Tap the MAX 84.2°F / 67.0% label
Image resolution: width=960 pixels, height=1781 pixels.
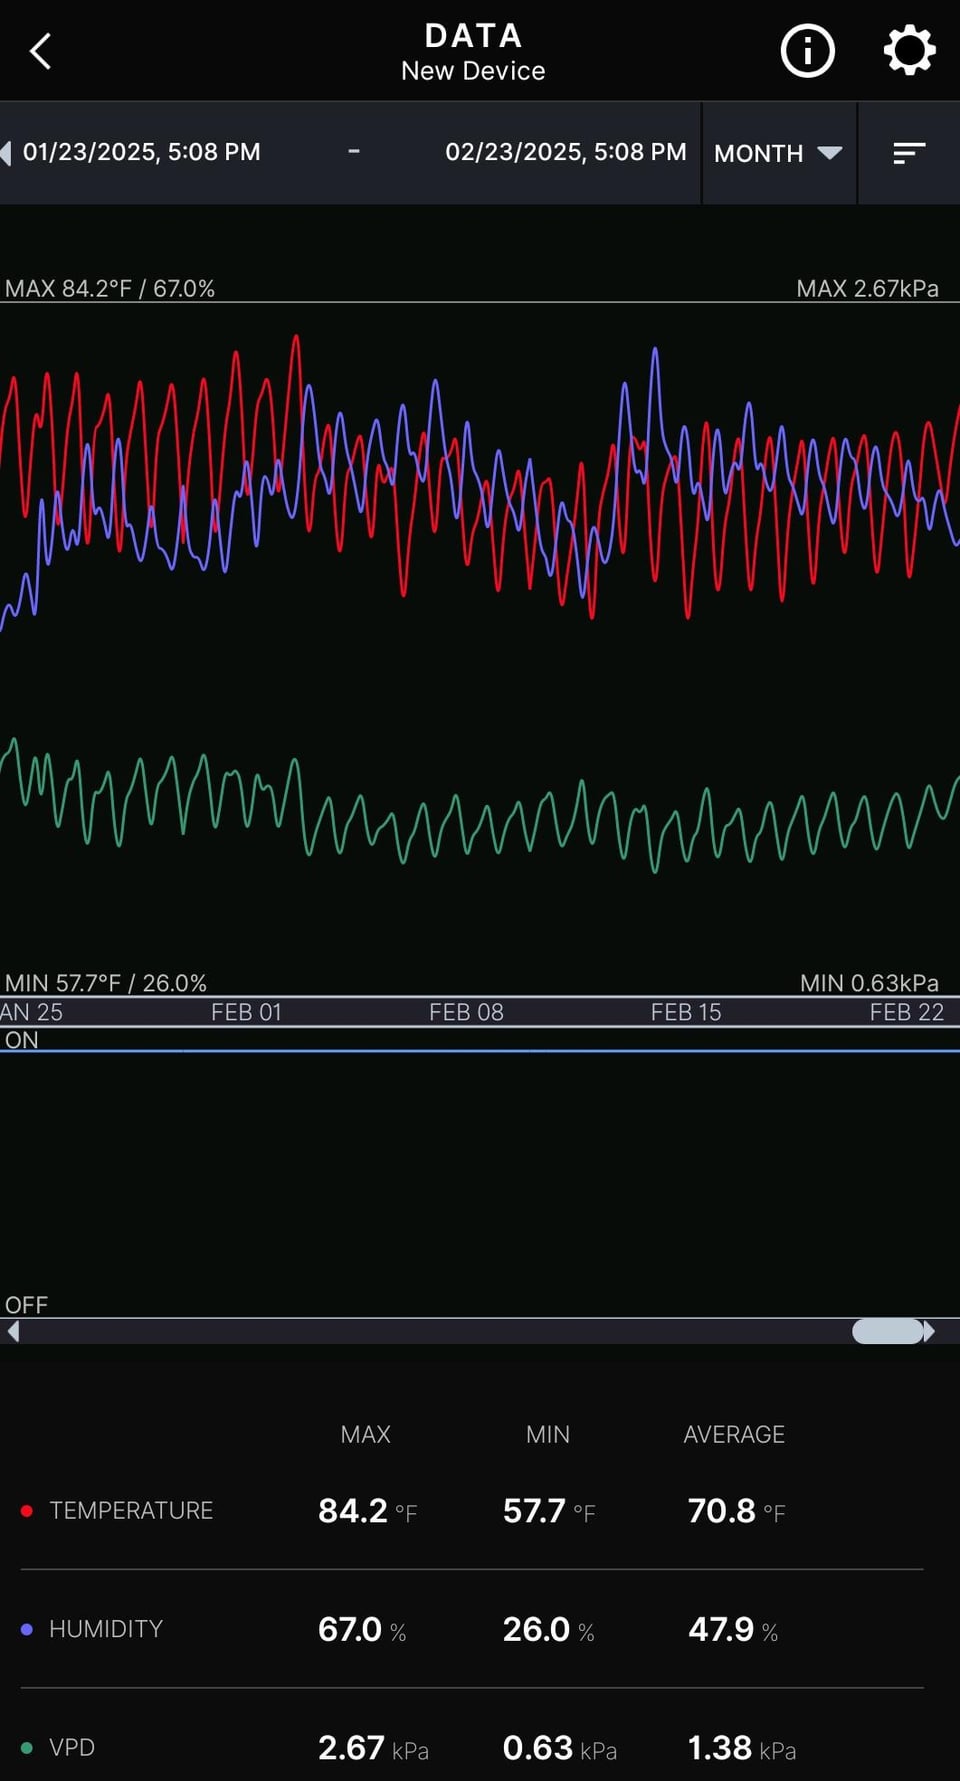110,288
